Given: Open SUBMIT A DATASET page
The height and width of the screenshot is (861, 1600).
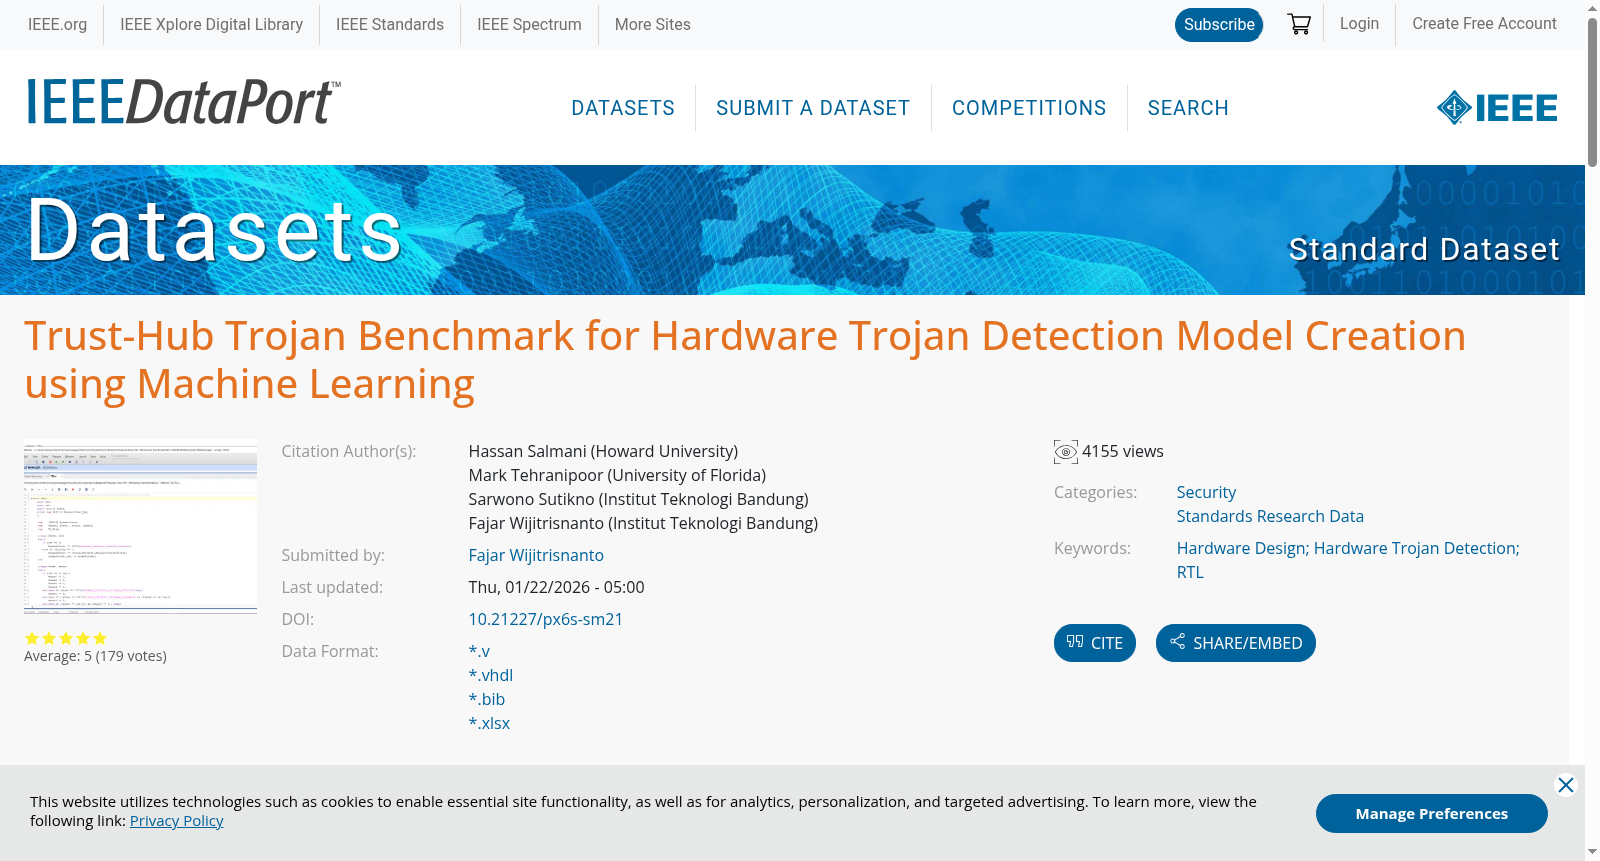Looking at the screenshot, I should 813,108.
